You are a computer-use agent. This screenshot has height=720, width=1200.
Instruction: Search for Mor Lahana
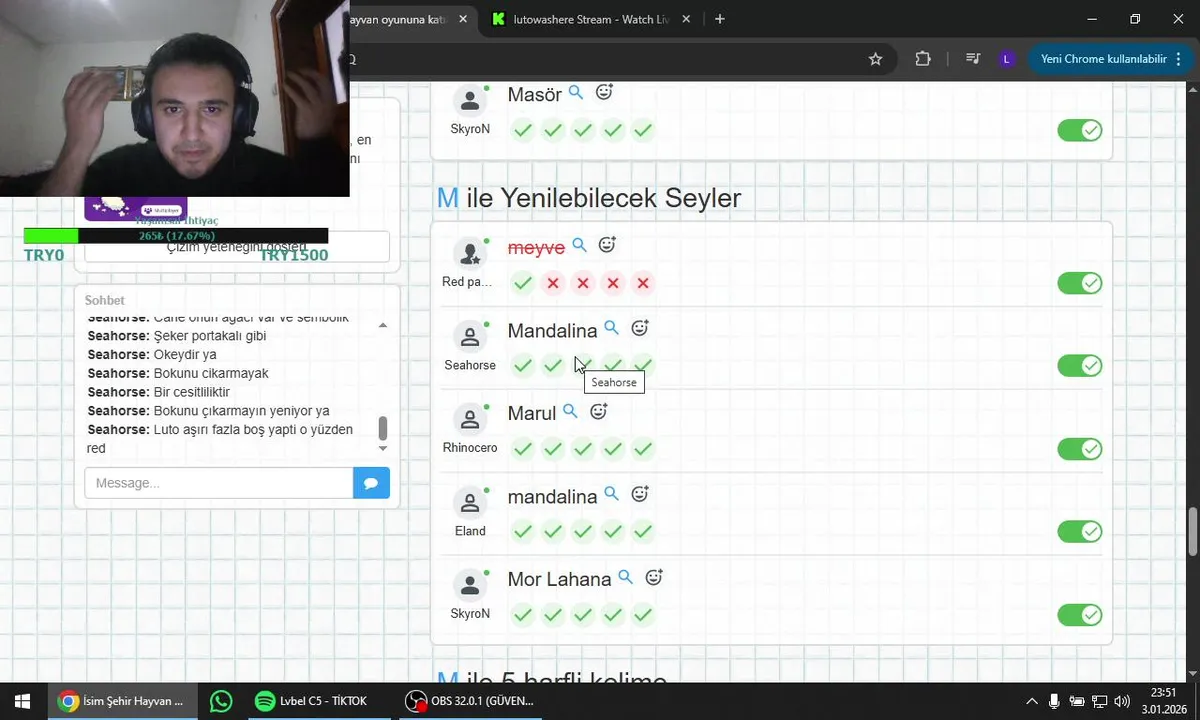coord(625,577)
